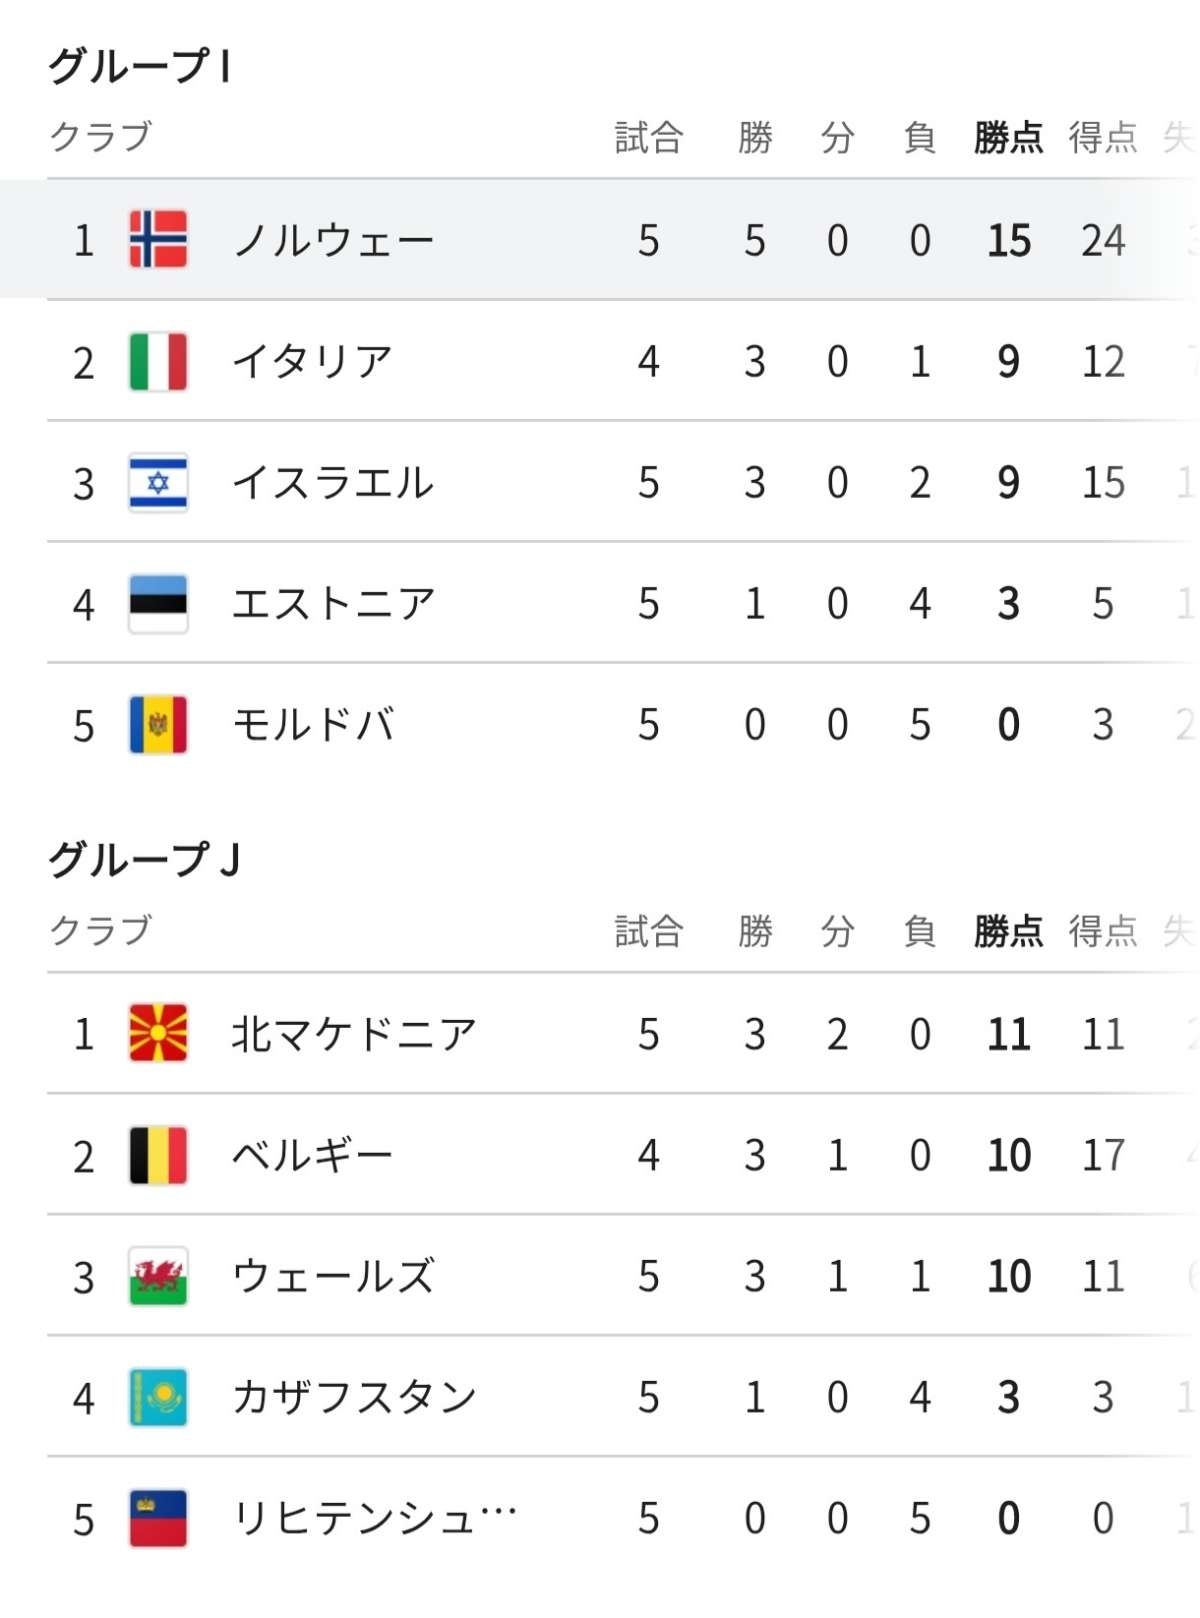
Task: Click the 勝点 column header in Group I
Action: [1008, 137]
